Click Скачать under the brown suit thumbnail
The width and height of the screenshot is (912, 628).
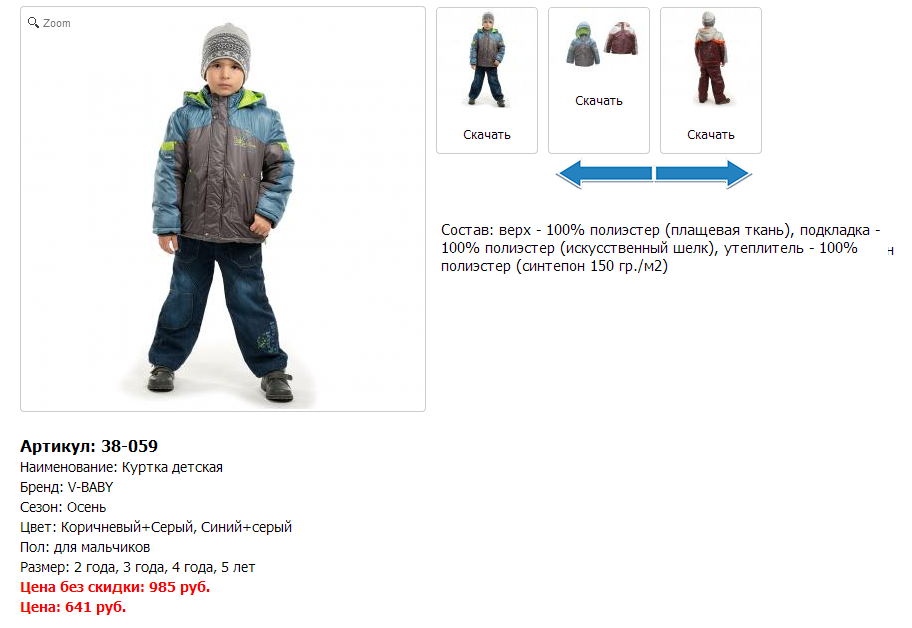711,135
